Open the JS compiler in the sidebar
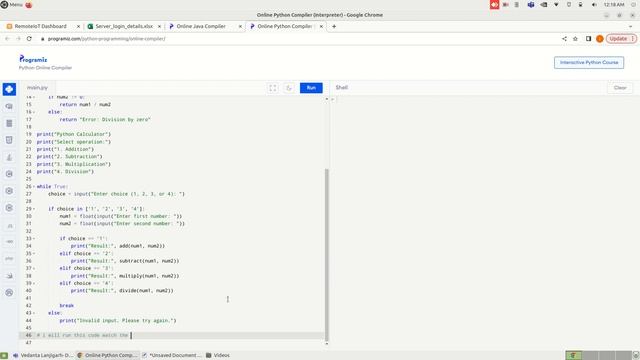 click(x=9, y=225)
